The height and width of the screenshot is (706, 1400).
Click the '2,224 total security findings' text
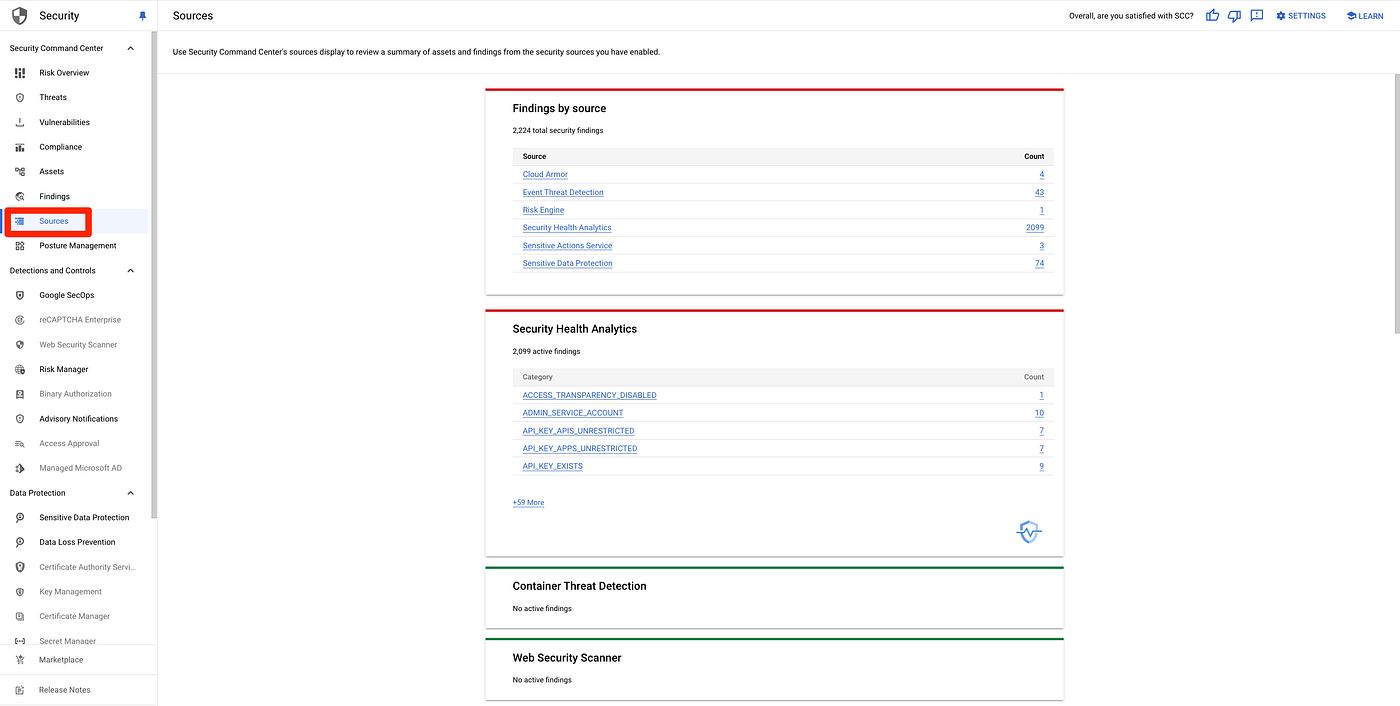(558, 131)
